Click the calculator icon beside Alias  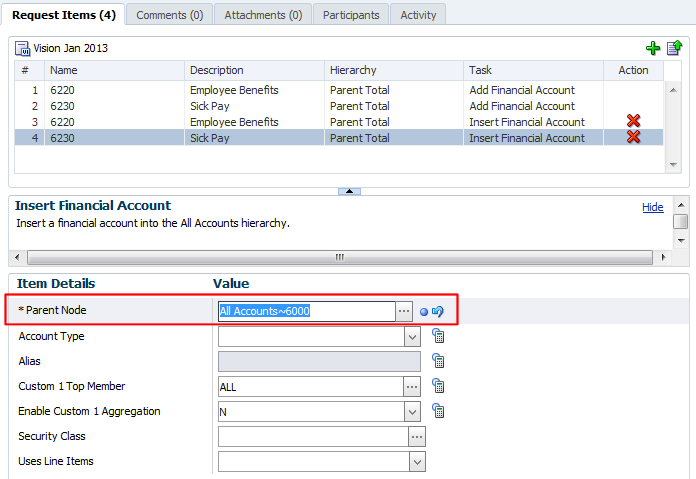click(438, 361)
